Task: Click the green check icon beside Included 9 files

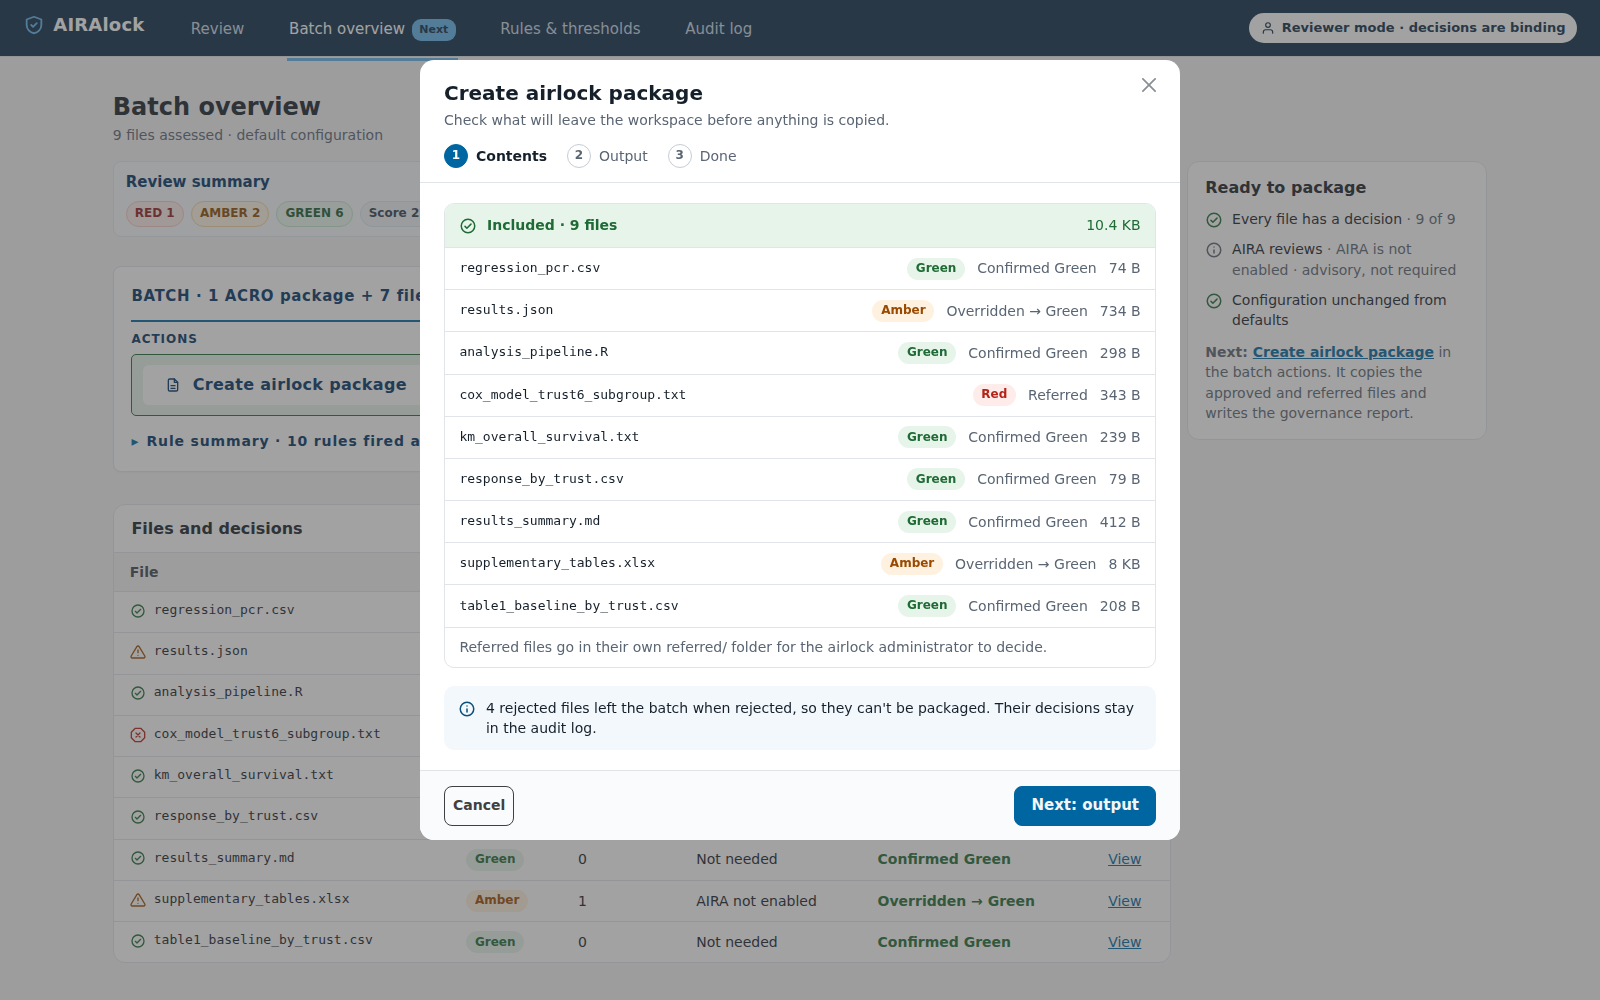Action: point(468,226)
